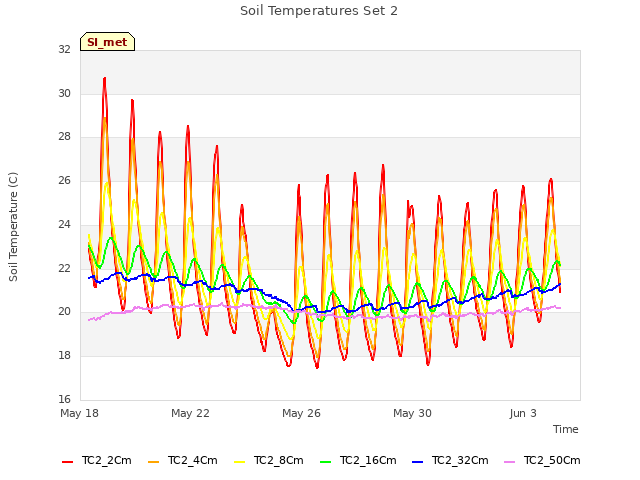Click the 18 y-axis tick label
The height and width of the screenshot is (480, 640).
click(64, 356)
